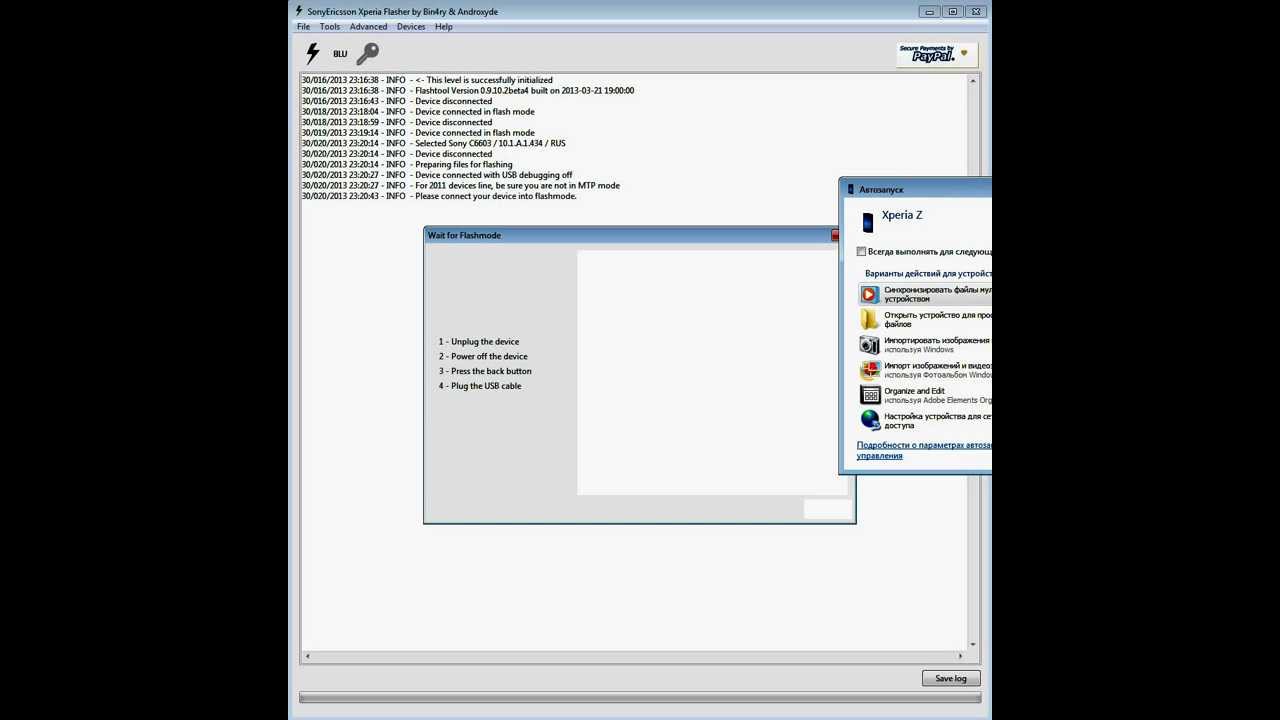Open the File menu

(303, 27)
